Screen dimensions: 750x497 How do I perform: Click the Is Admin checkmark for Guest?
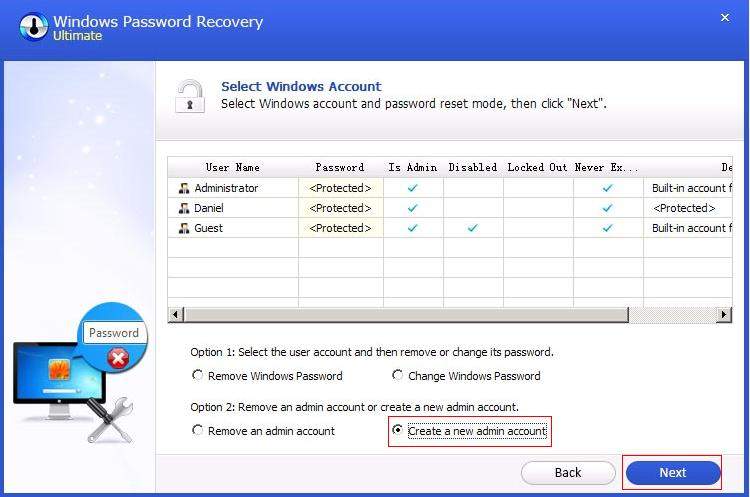coord(412,228)
